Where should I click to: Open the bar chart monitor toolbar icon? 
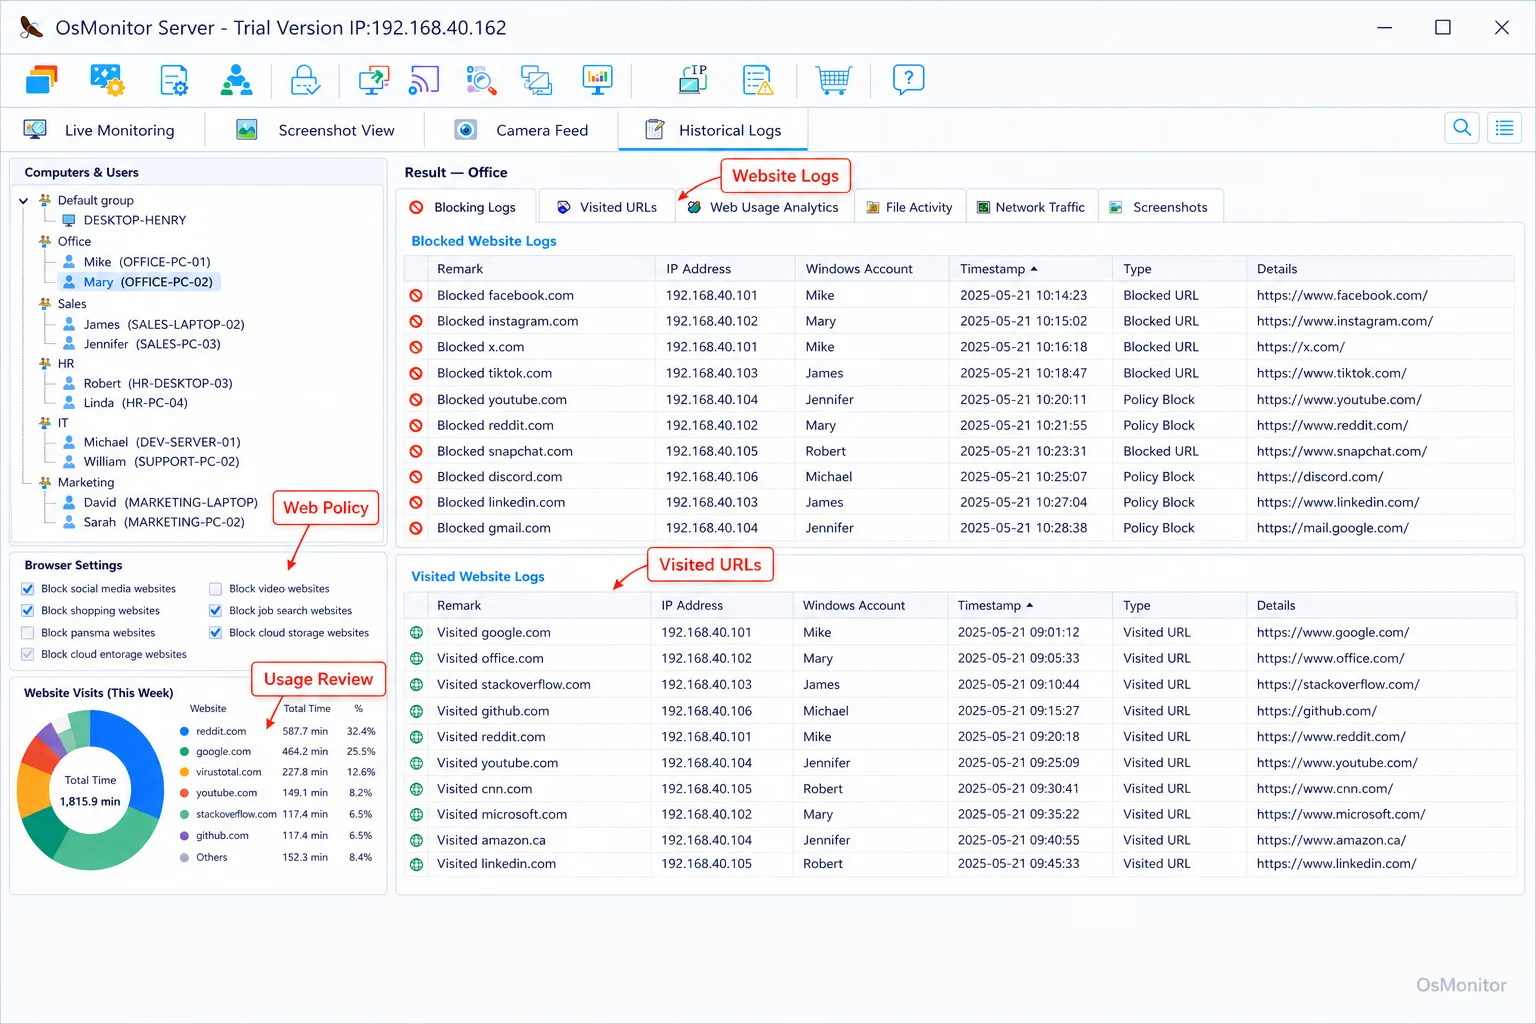coord(598,80)
